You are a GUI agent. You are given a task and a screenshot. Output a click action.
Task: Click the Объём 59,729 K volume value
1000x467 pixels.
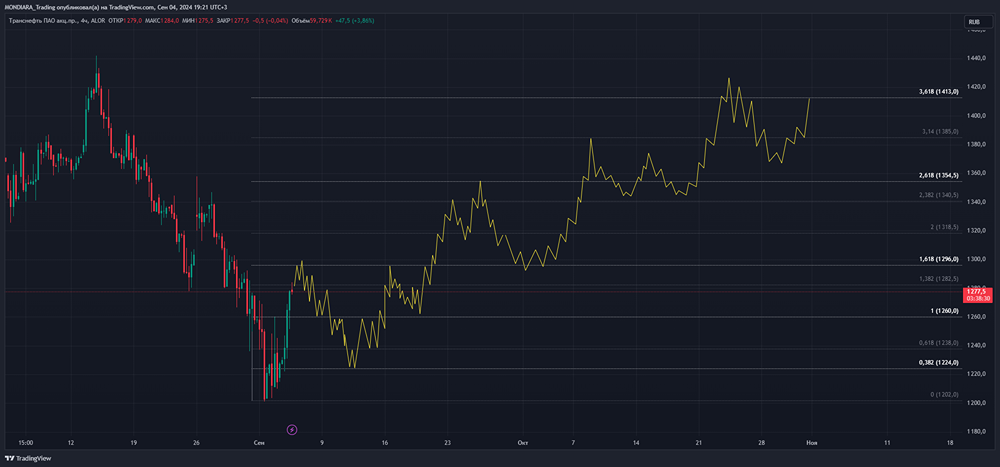[x=312, y=21]
